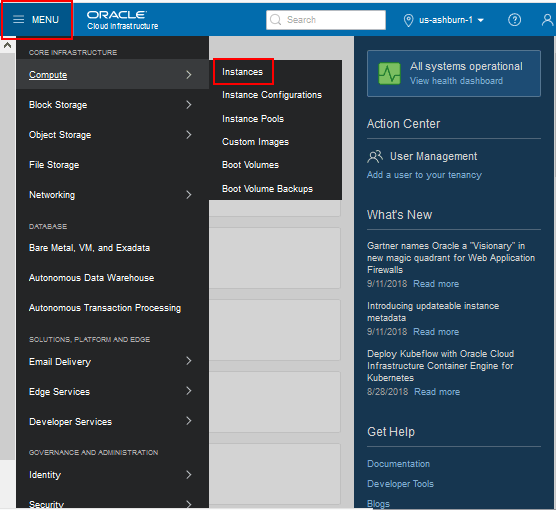
Task: Collapse the page with the up-arrow button
Action: [7, 45]
